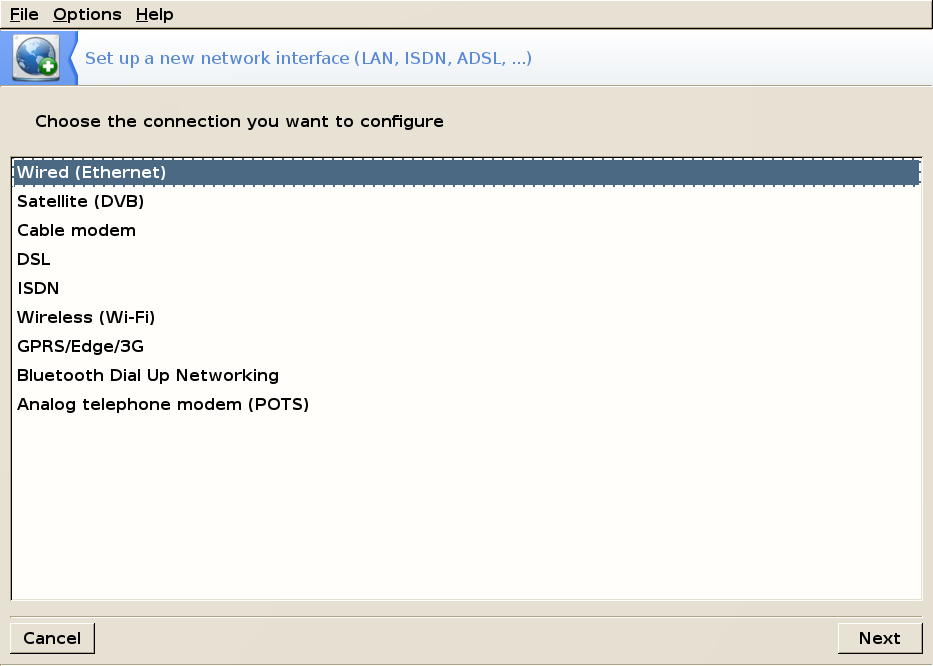The image size is (933, 666).
Task: Click the 'Choose the connection' heading text
Action: point(239,121)
